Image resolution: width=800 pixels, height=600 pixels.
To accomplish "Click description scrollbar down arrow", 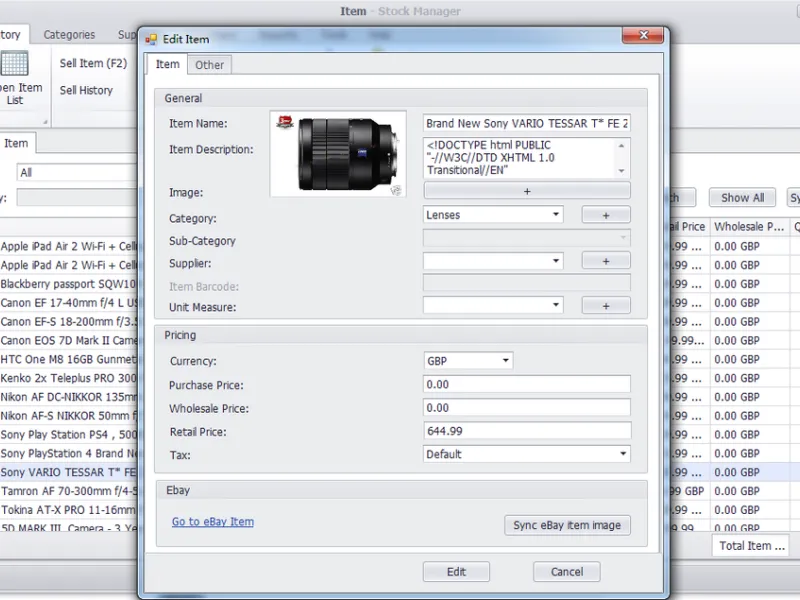I will (621, 171).
